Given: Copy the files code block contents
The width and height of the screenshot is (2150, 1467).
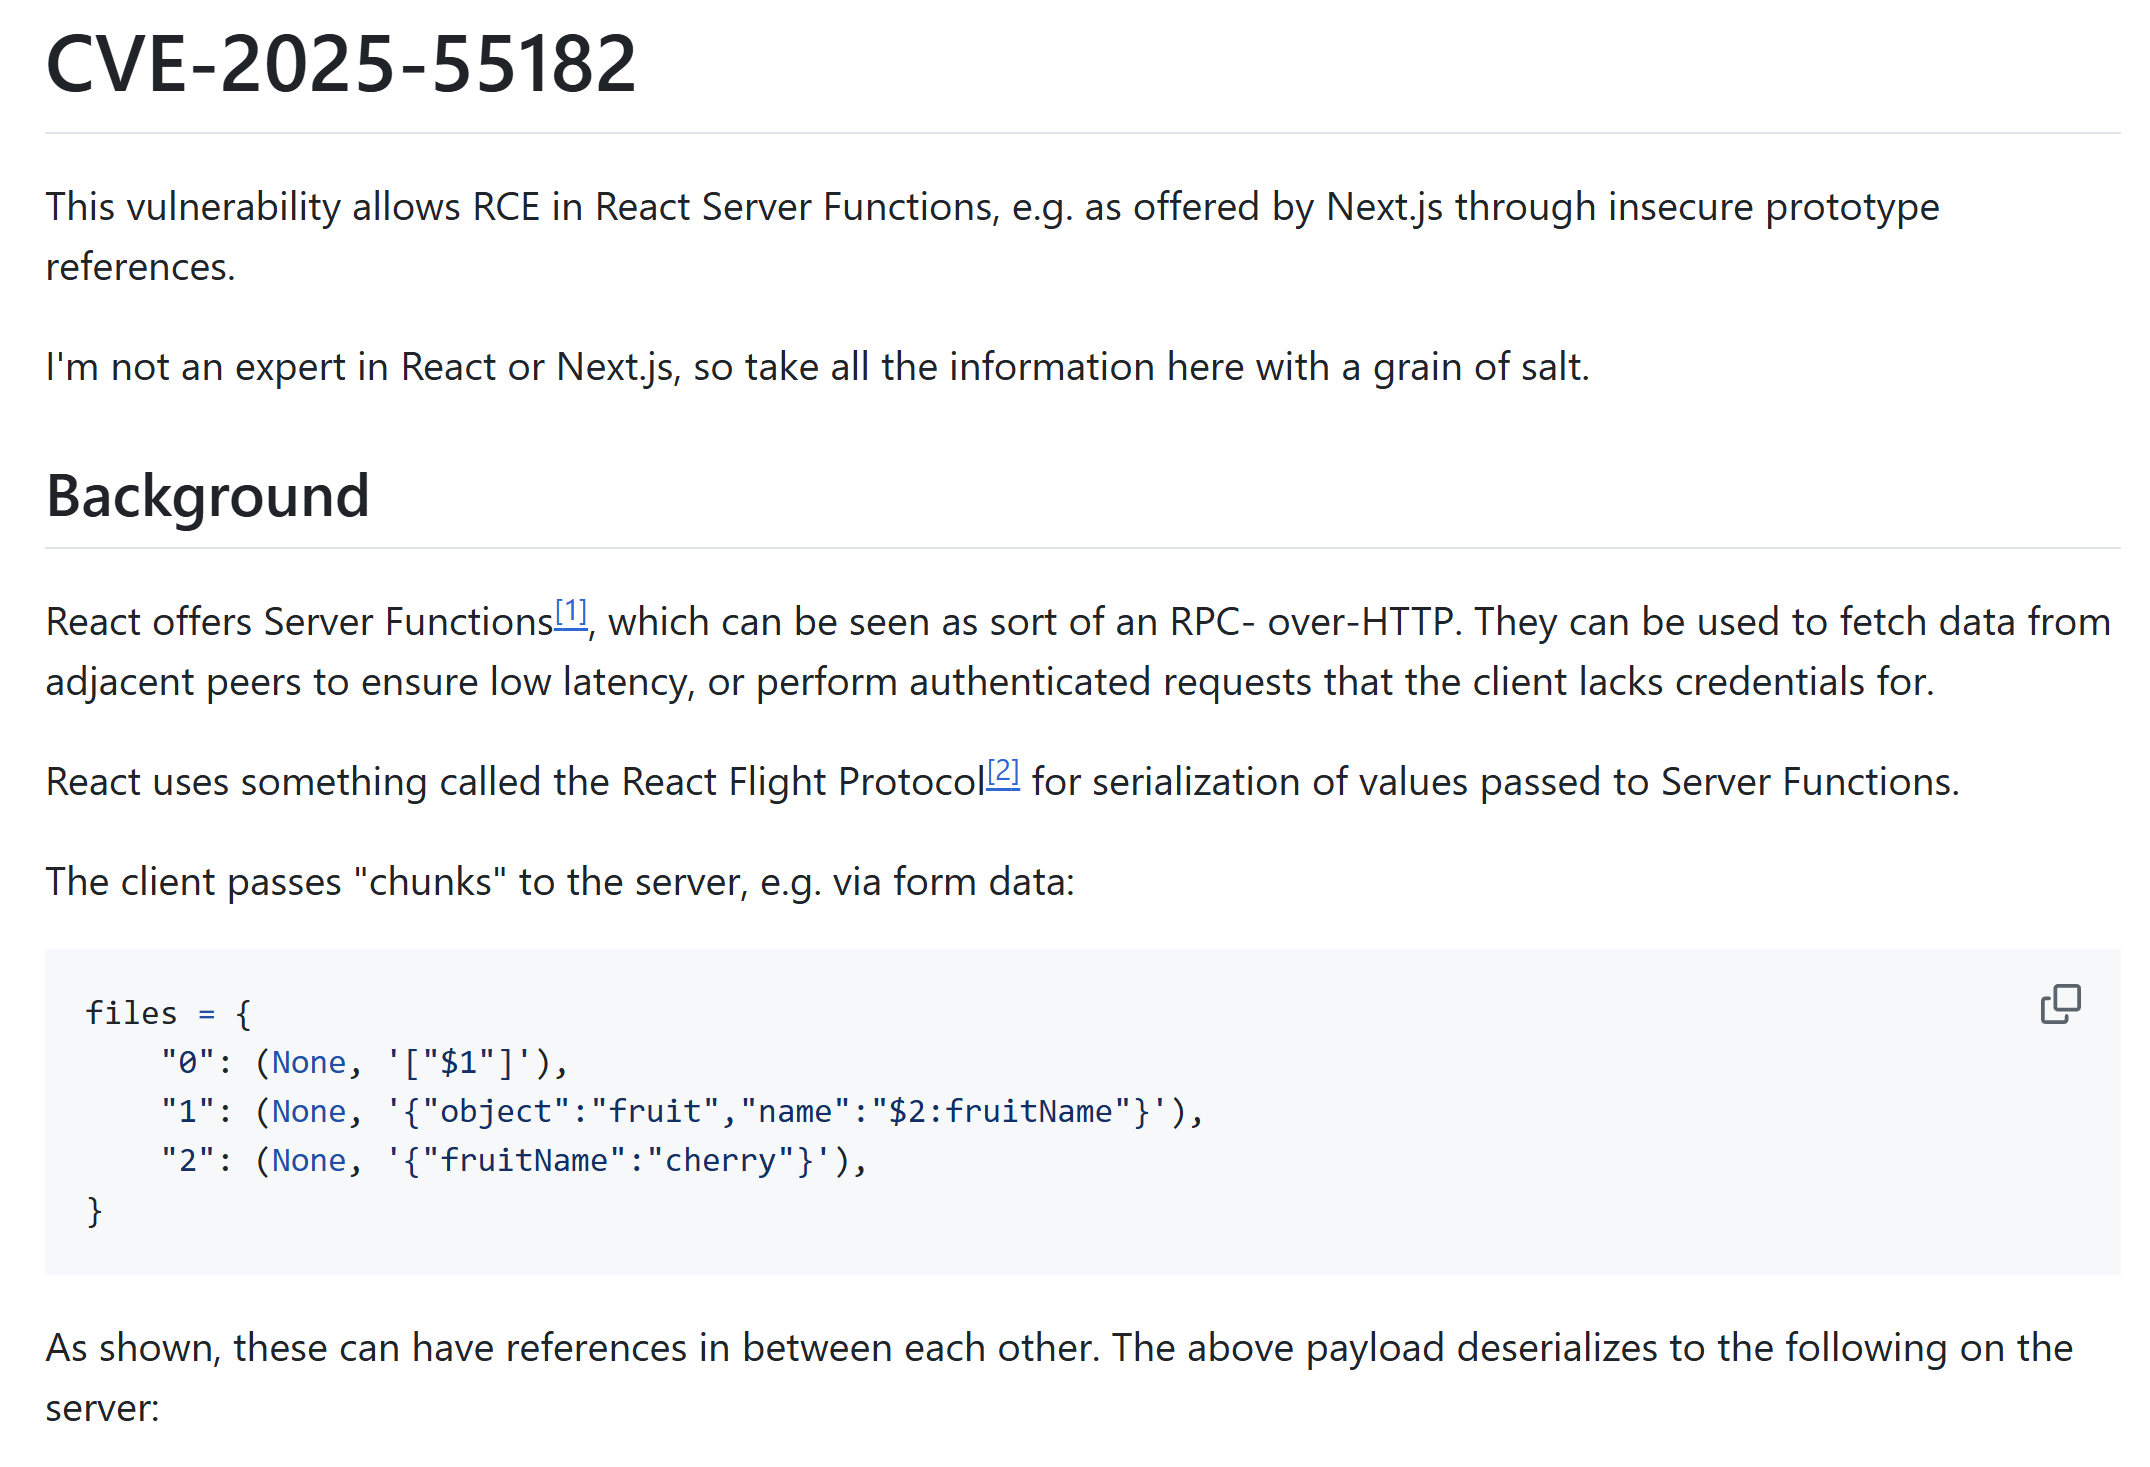Looking at the screenshot, I should pyautogui.click(x=2060, y=1004).
